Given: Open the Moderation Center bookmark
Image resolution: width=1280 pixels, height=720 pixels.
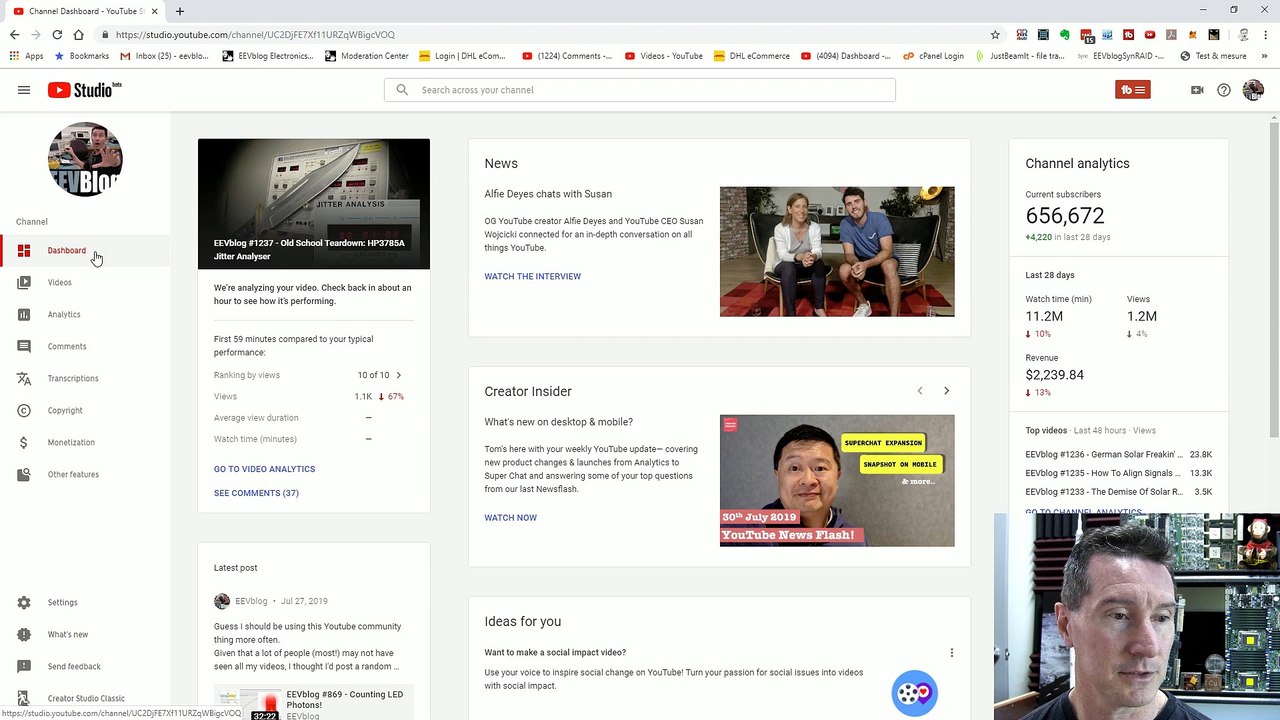Looking at the screenshot, I should click(x=366, y=56).
